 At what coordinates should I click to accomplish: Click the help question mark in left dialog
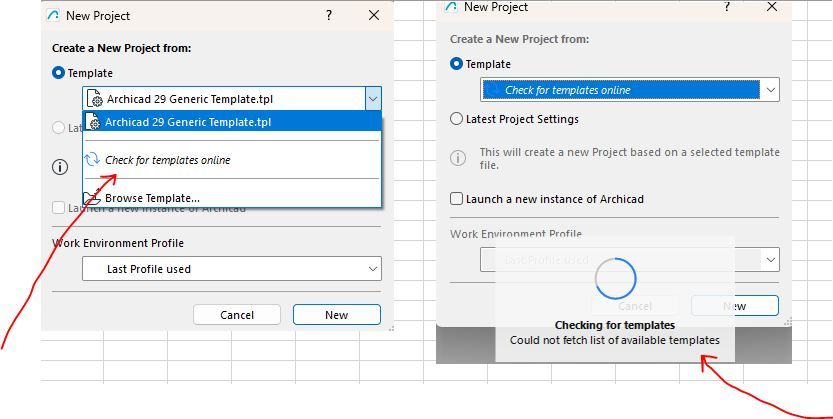click(x=329, y=15)
